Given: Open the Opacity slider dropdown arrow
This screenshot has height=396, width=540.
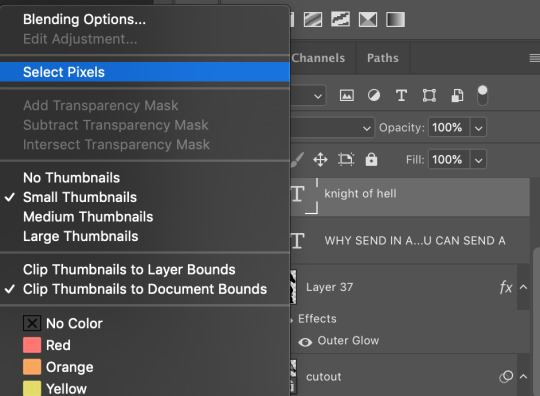Looking at the screenshot, I should [478, 128].
